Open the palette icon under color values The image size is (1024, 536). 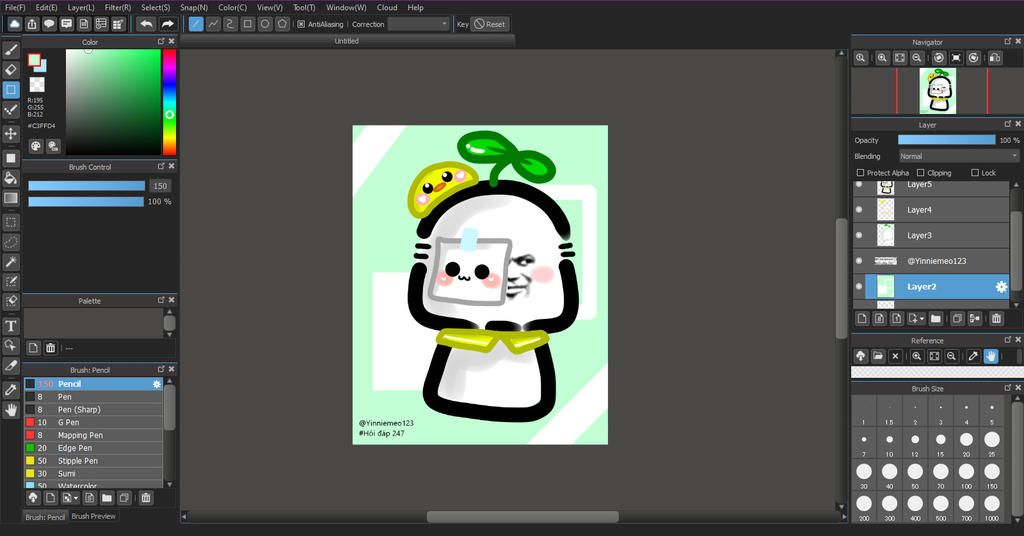coord(36,146)
